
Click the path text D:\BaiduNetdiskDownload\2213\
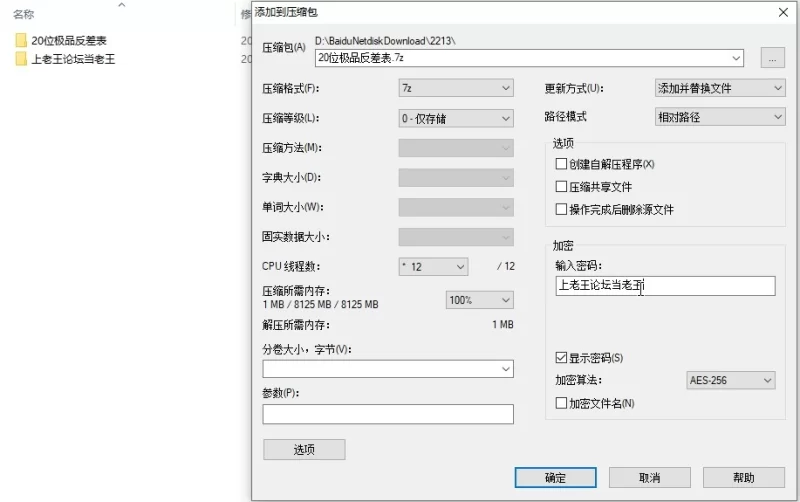[385, 40]
